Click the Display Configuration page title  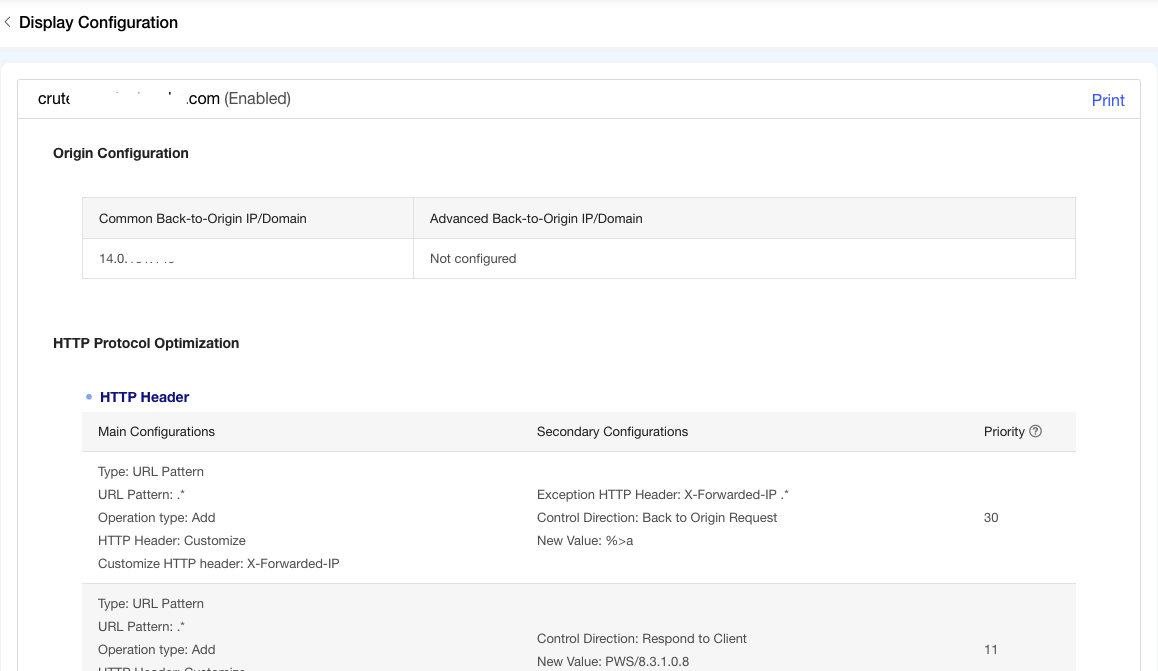coord(98,22)
